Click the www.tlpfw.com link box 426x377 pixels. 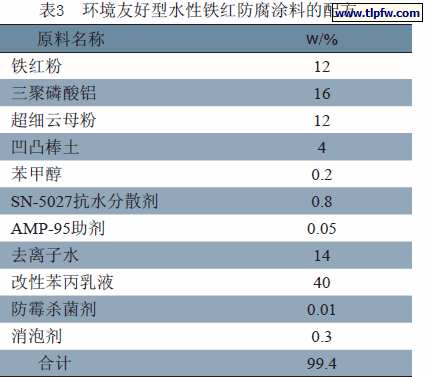click(377, 13)
